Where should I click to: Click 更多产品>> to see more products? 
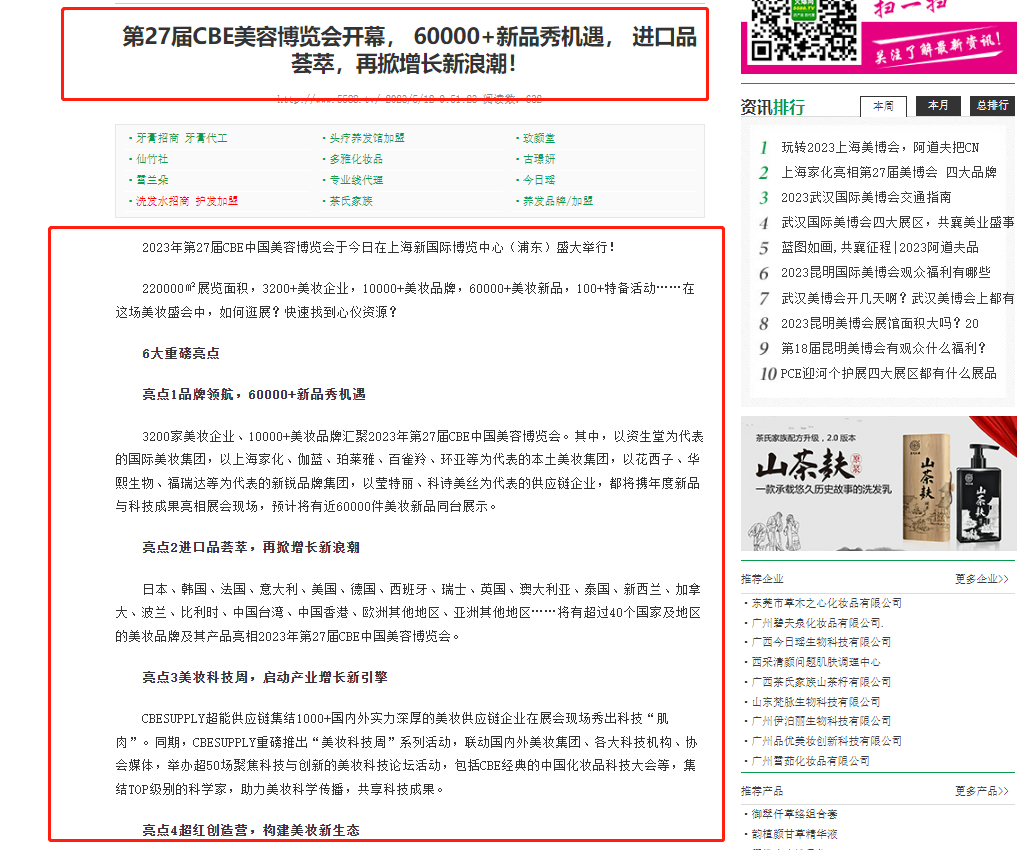[x=980, y=790]
